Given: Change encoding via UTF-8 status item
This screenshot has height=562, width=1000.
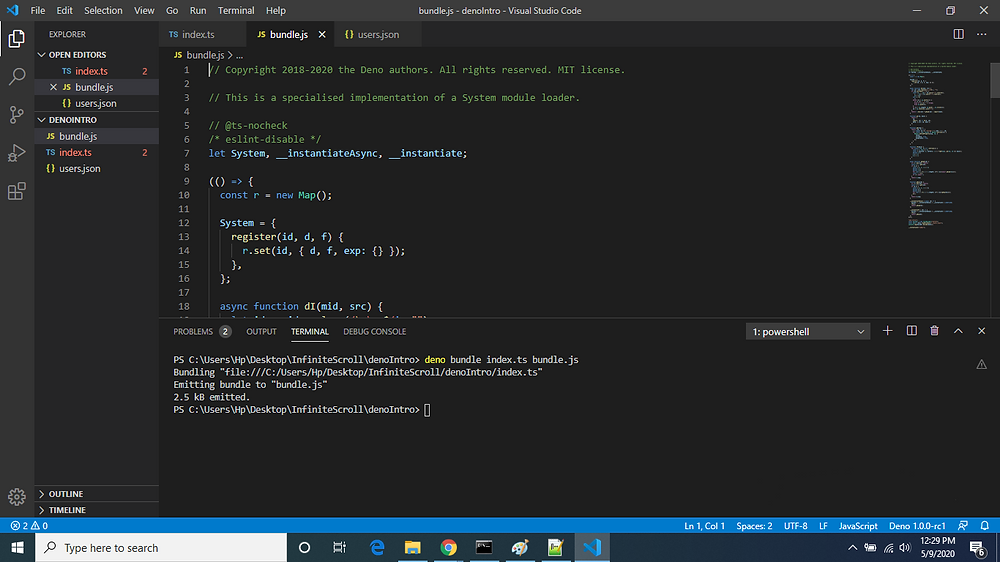Looking at the screenshot, I should coord(795,526).
